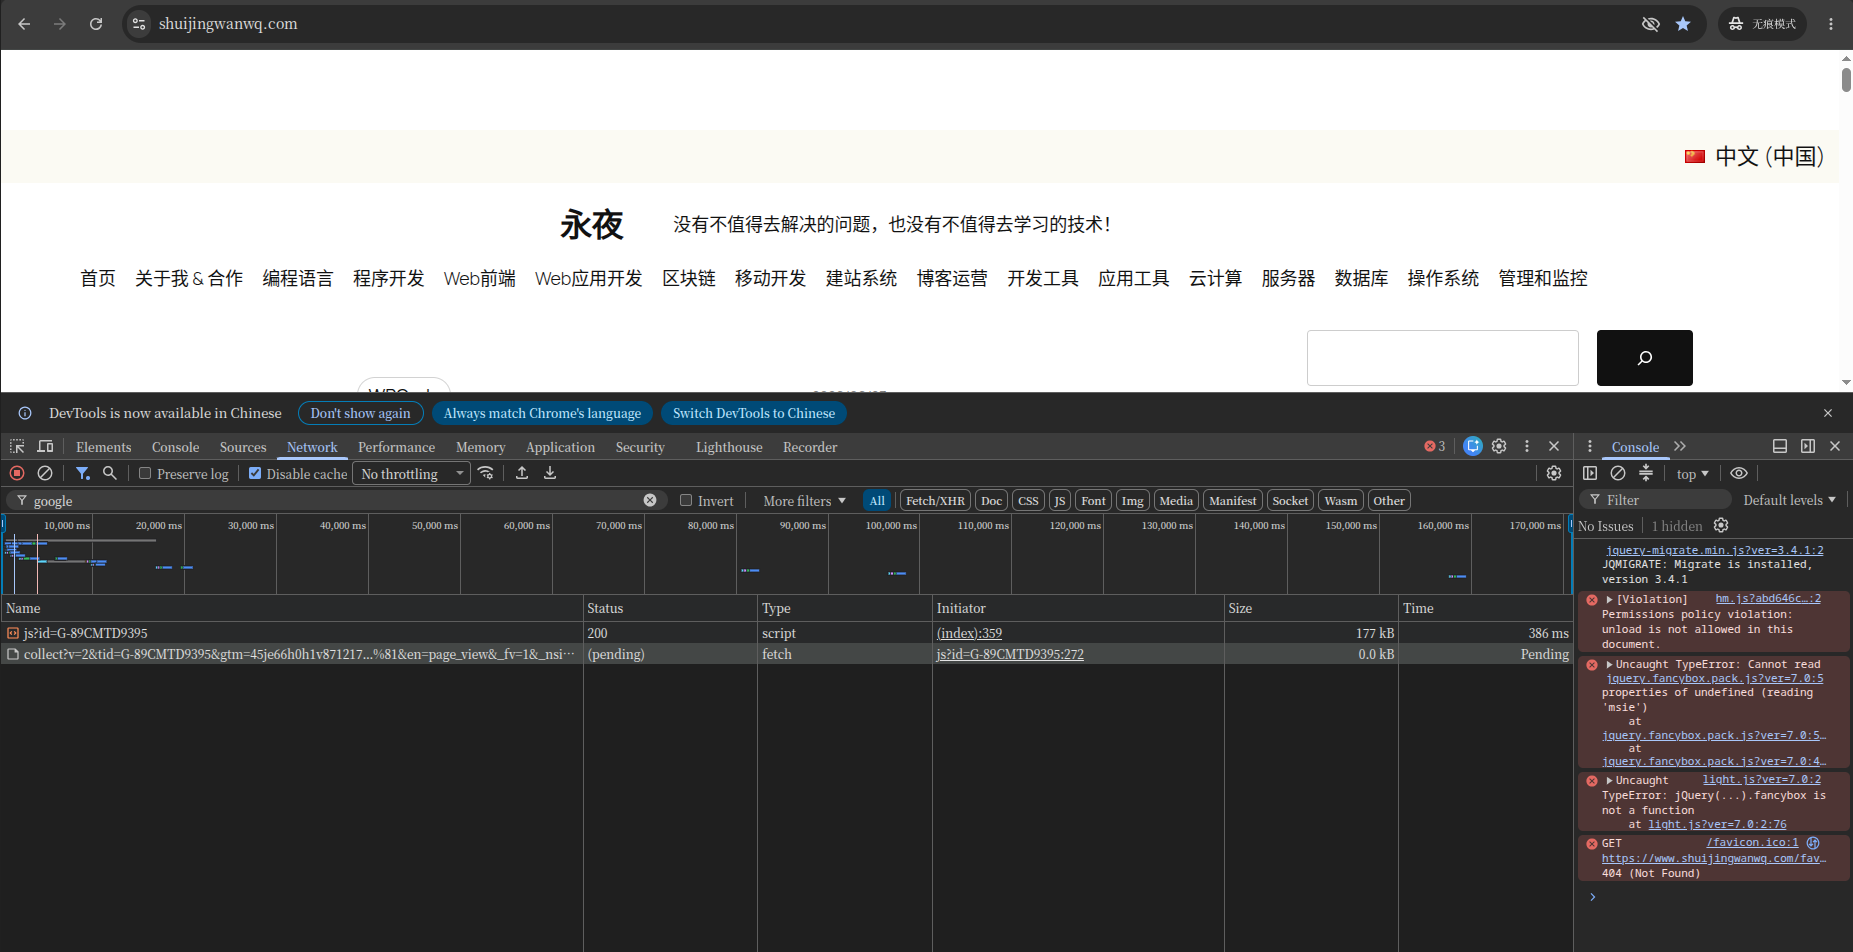
Task: Click the bookmark star icon
Action: click(x=1683, y=24)
